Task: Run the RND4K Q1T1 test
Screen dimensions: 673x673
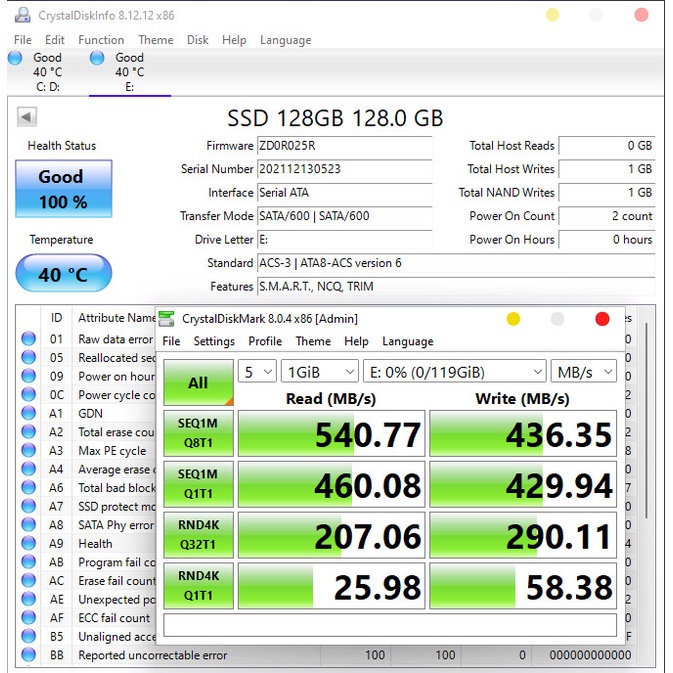Action: pyautogui.click(x=198, y=585)
